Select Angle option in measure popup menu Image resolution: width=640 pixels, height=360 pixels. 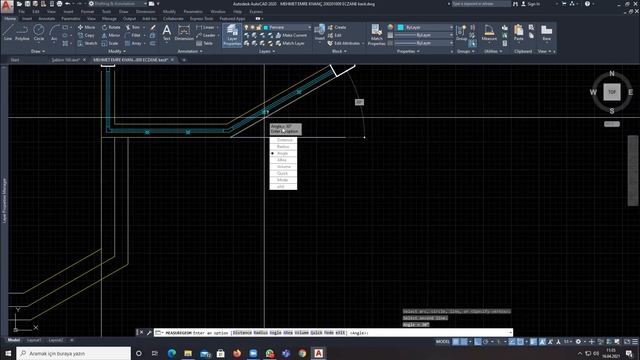283,153
